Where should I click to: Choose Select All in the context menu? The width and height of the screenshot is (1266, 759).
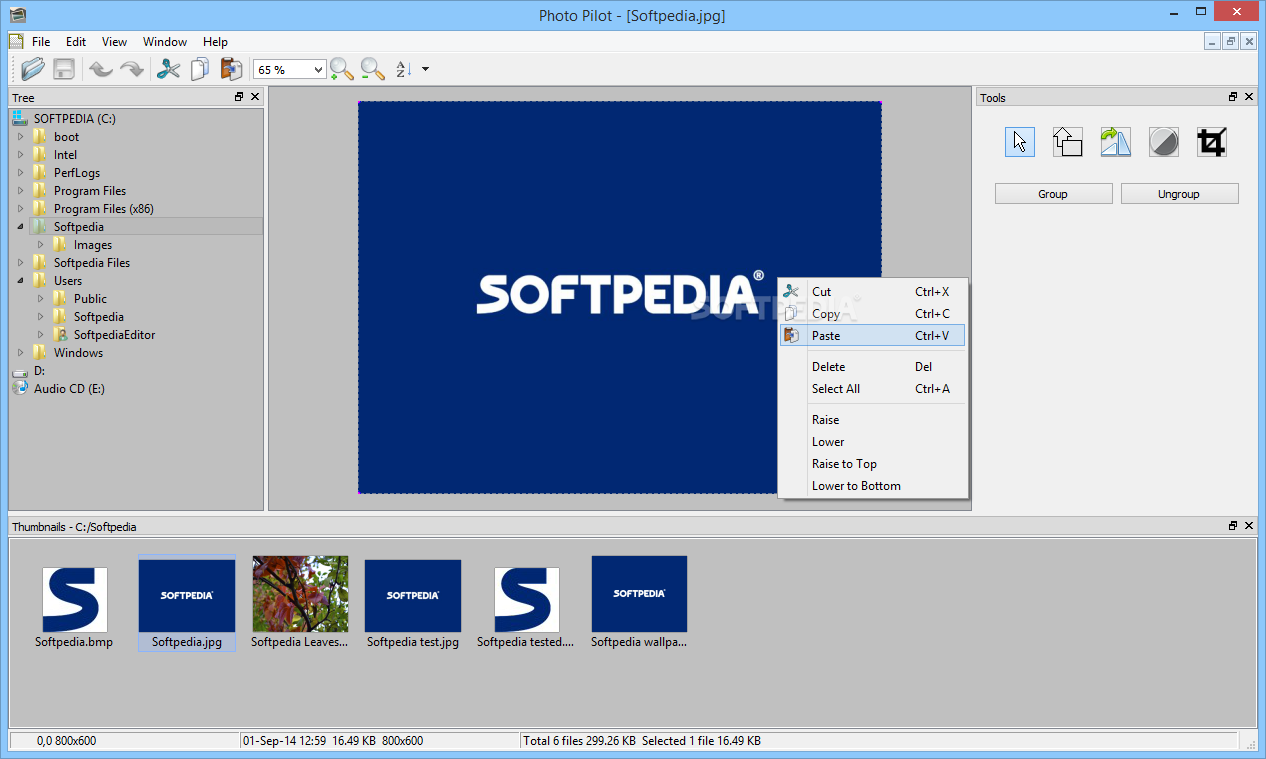[x=872, y=389]
